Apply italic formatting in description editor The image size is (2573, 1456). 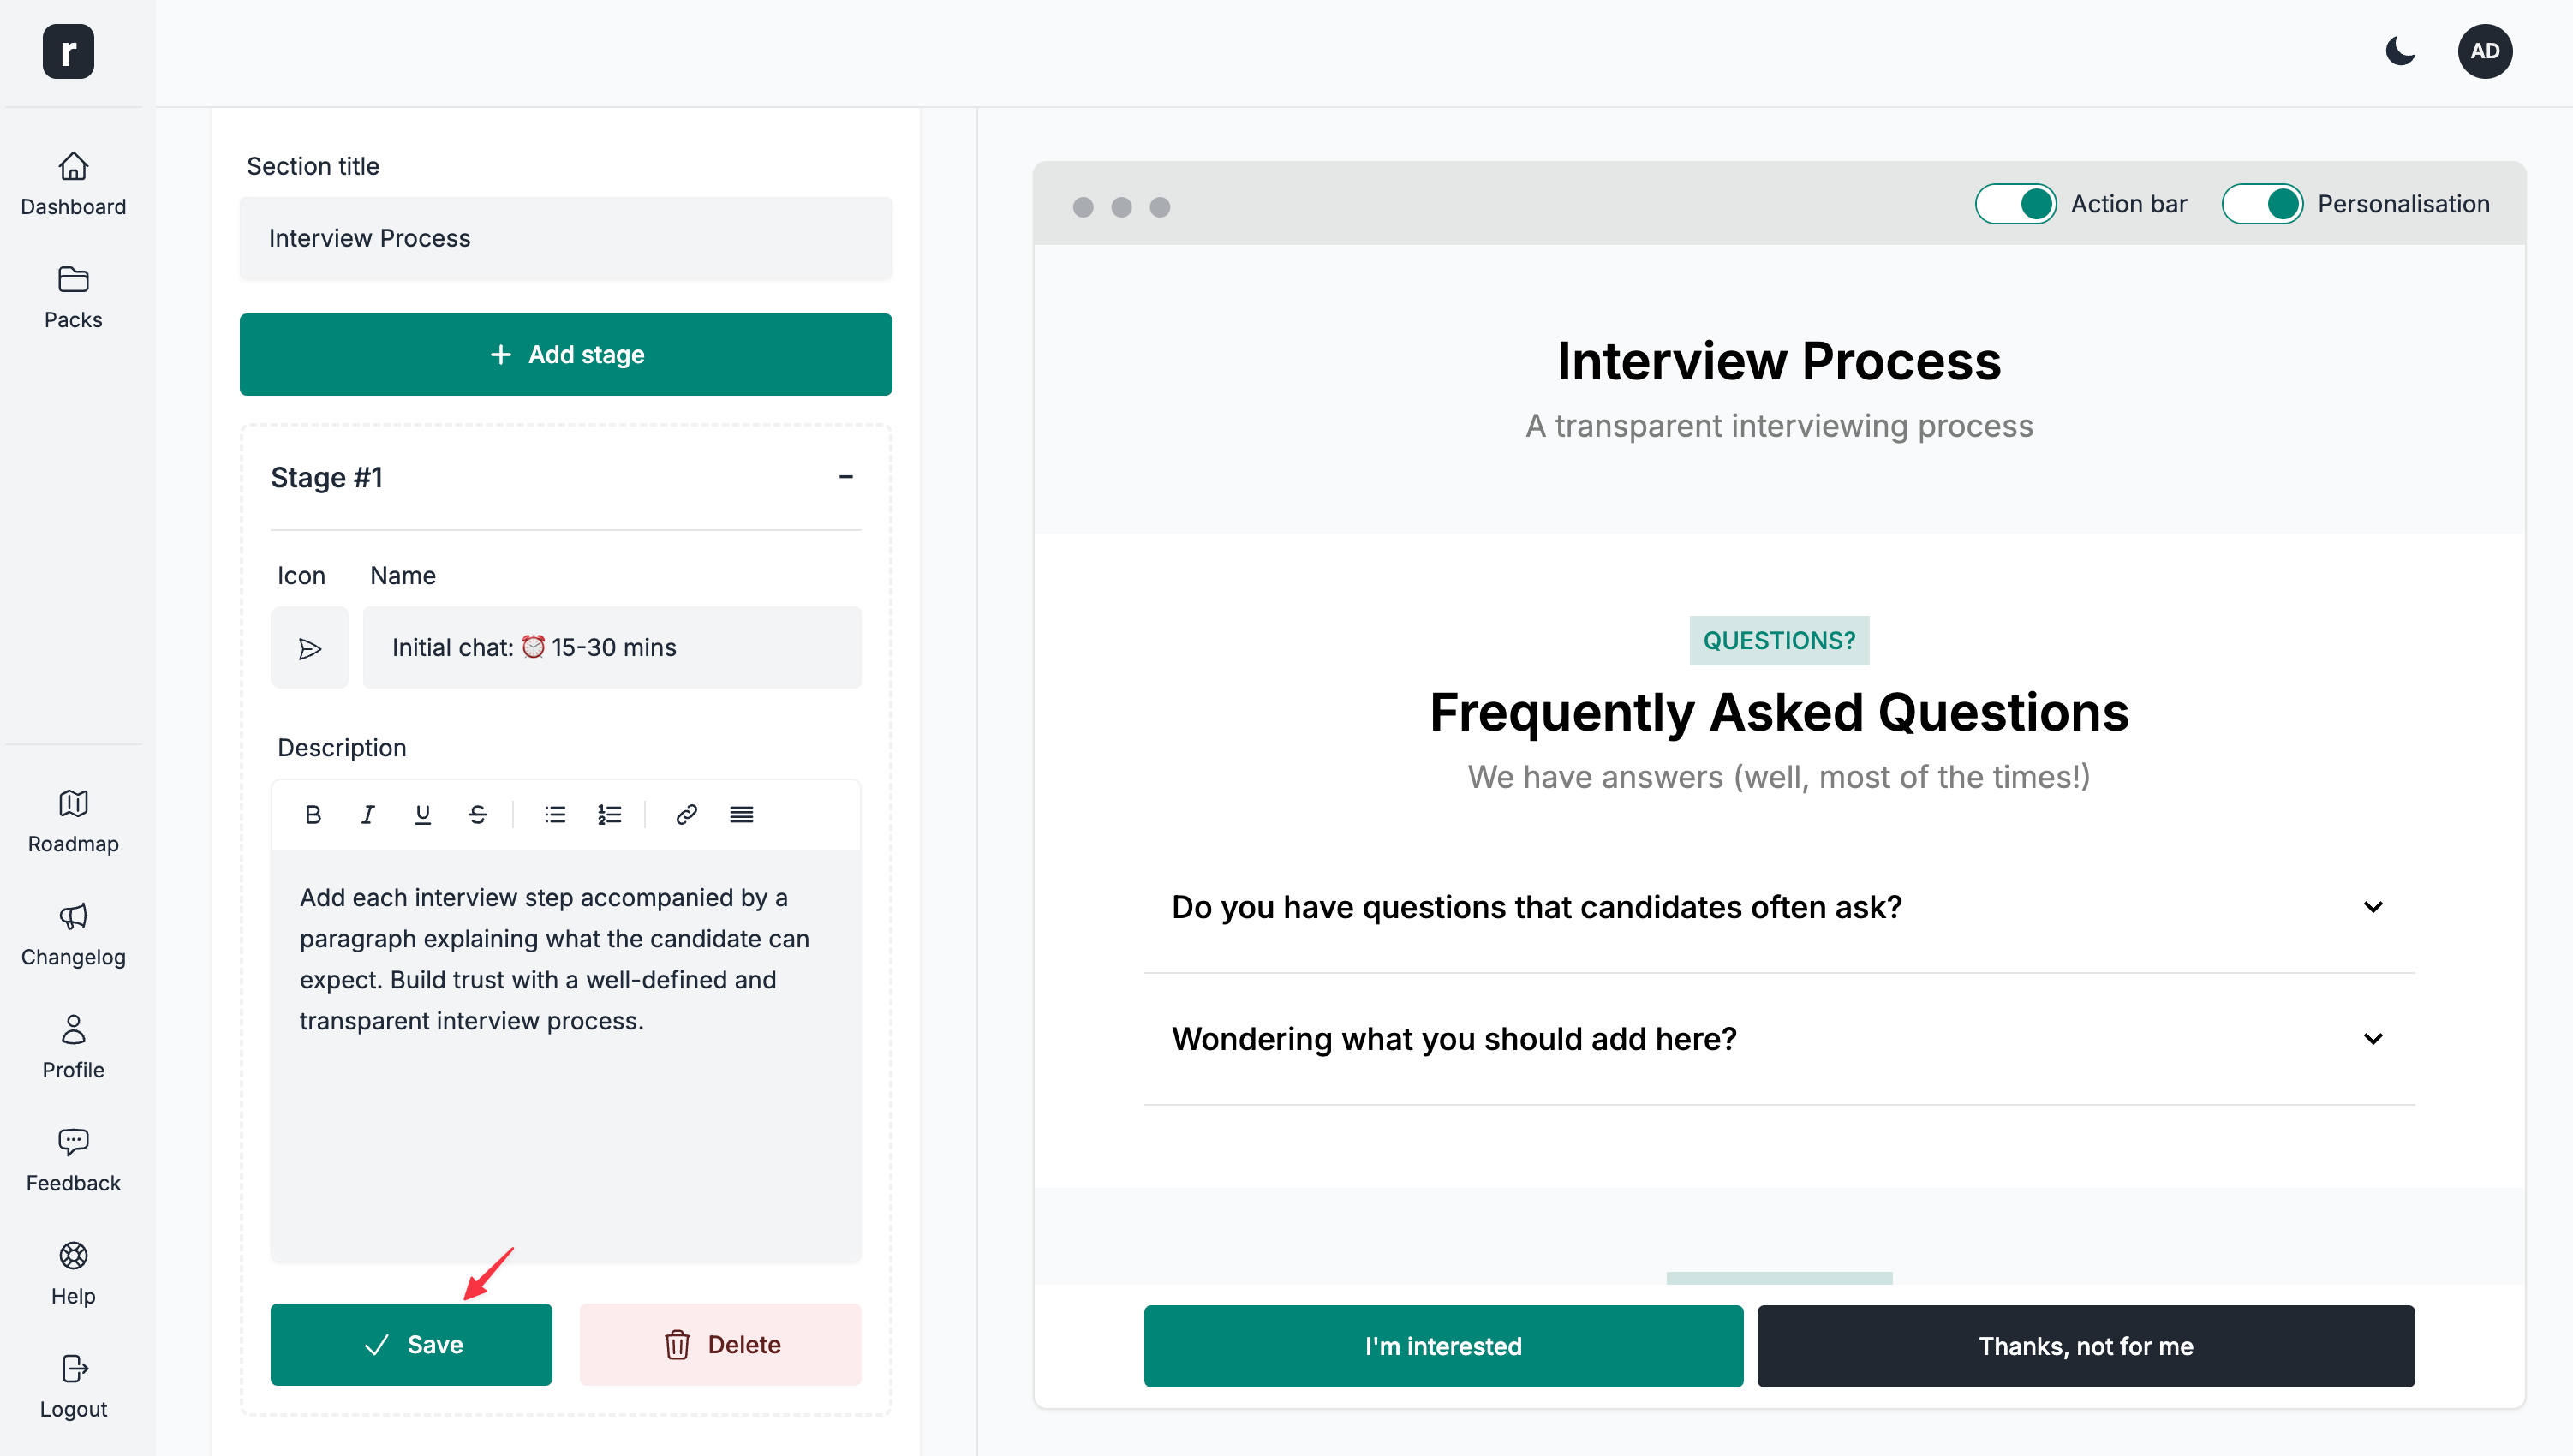click(x=368, y=814)
